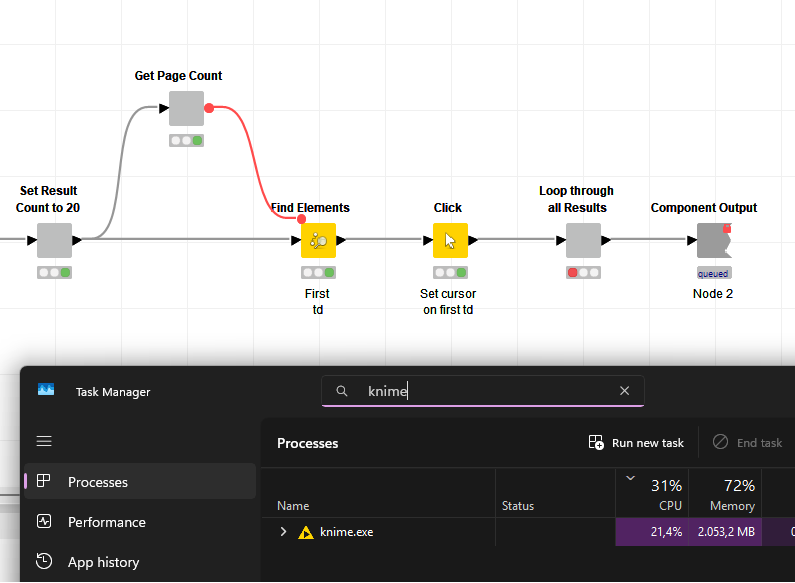
Task: Click the queued status under Component Output
Action: point(713,273)
